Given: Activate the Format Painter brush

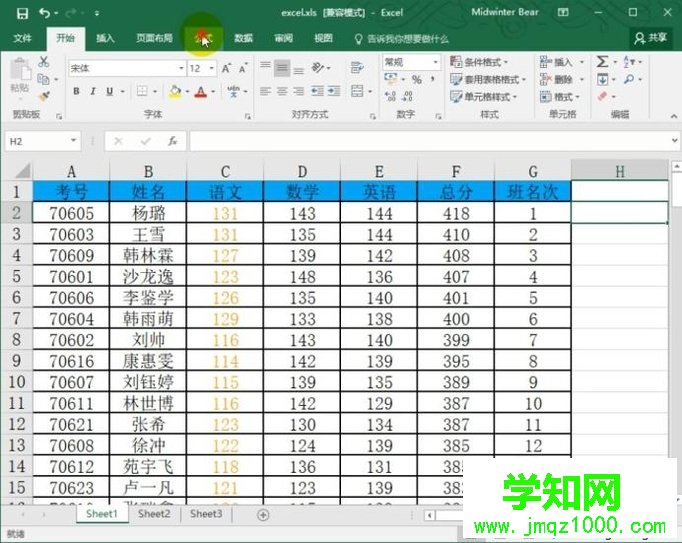Looking at the screenshot, I should (x=43, y=97).
